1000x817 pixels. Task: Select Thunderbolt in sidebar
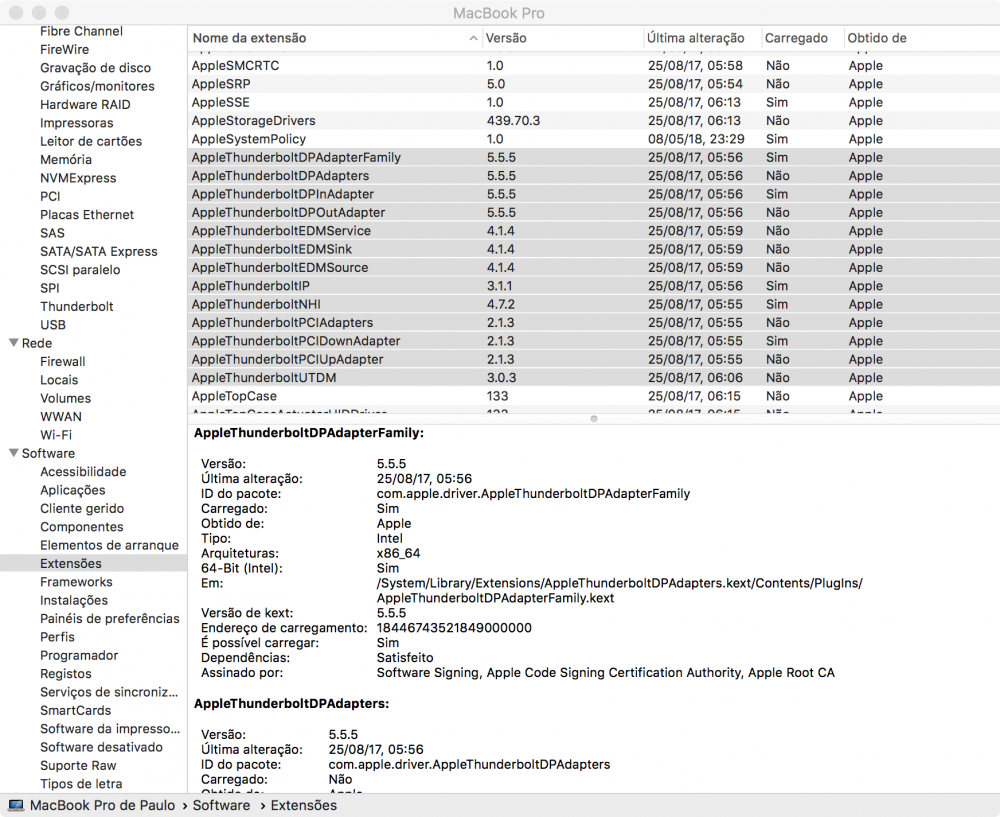coord(77,307)
